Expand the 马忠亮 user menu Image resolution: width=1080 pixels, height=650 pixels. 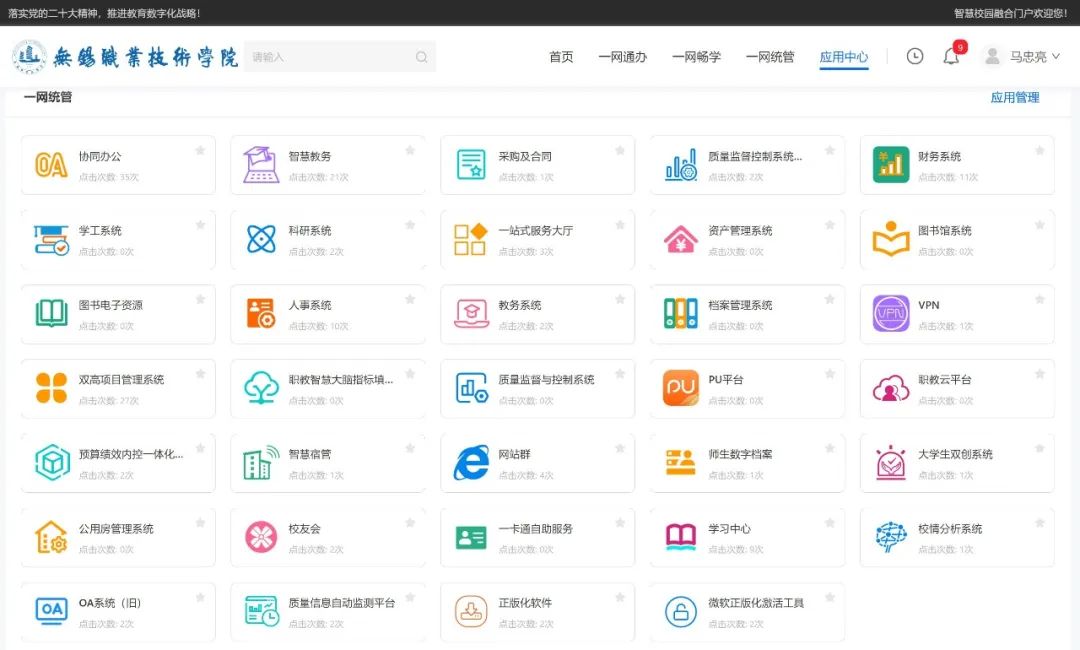tap(1024, 57)
